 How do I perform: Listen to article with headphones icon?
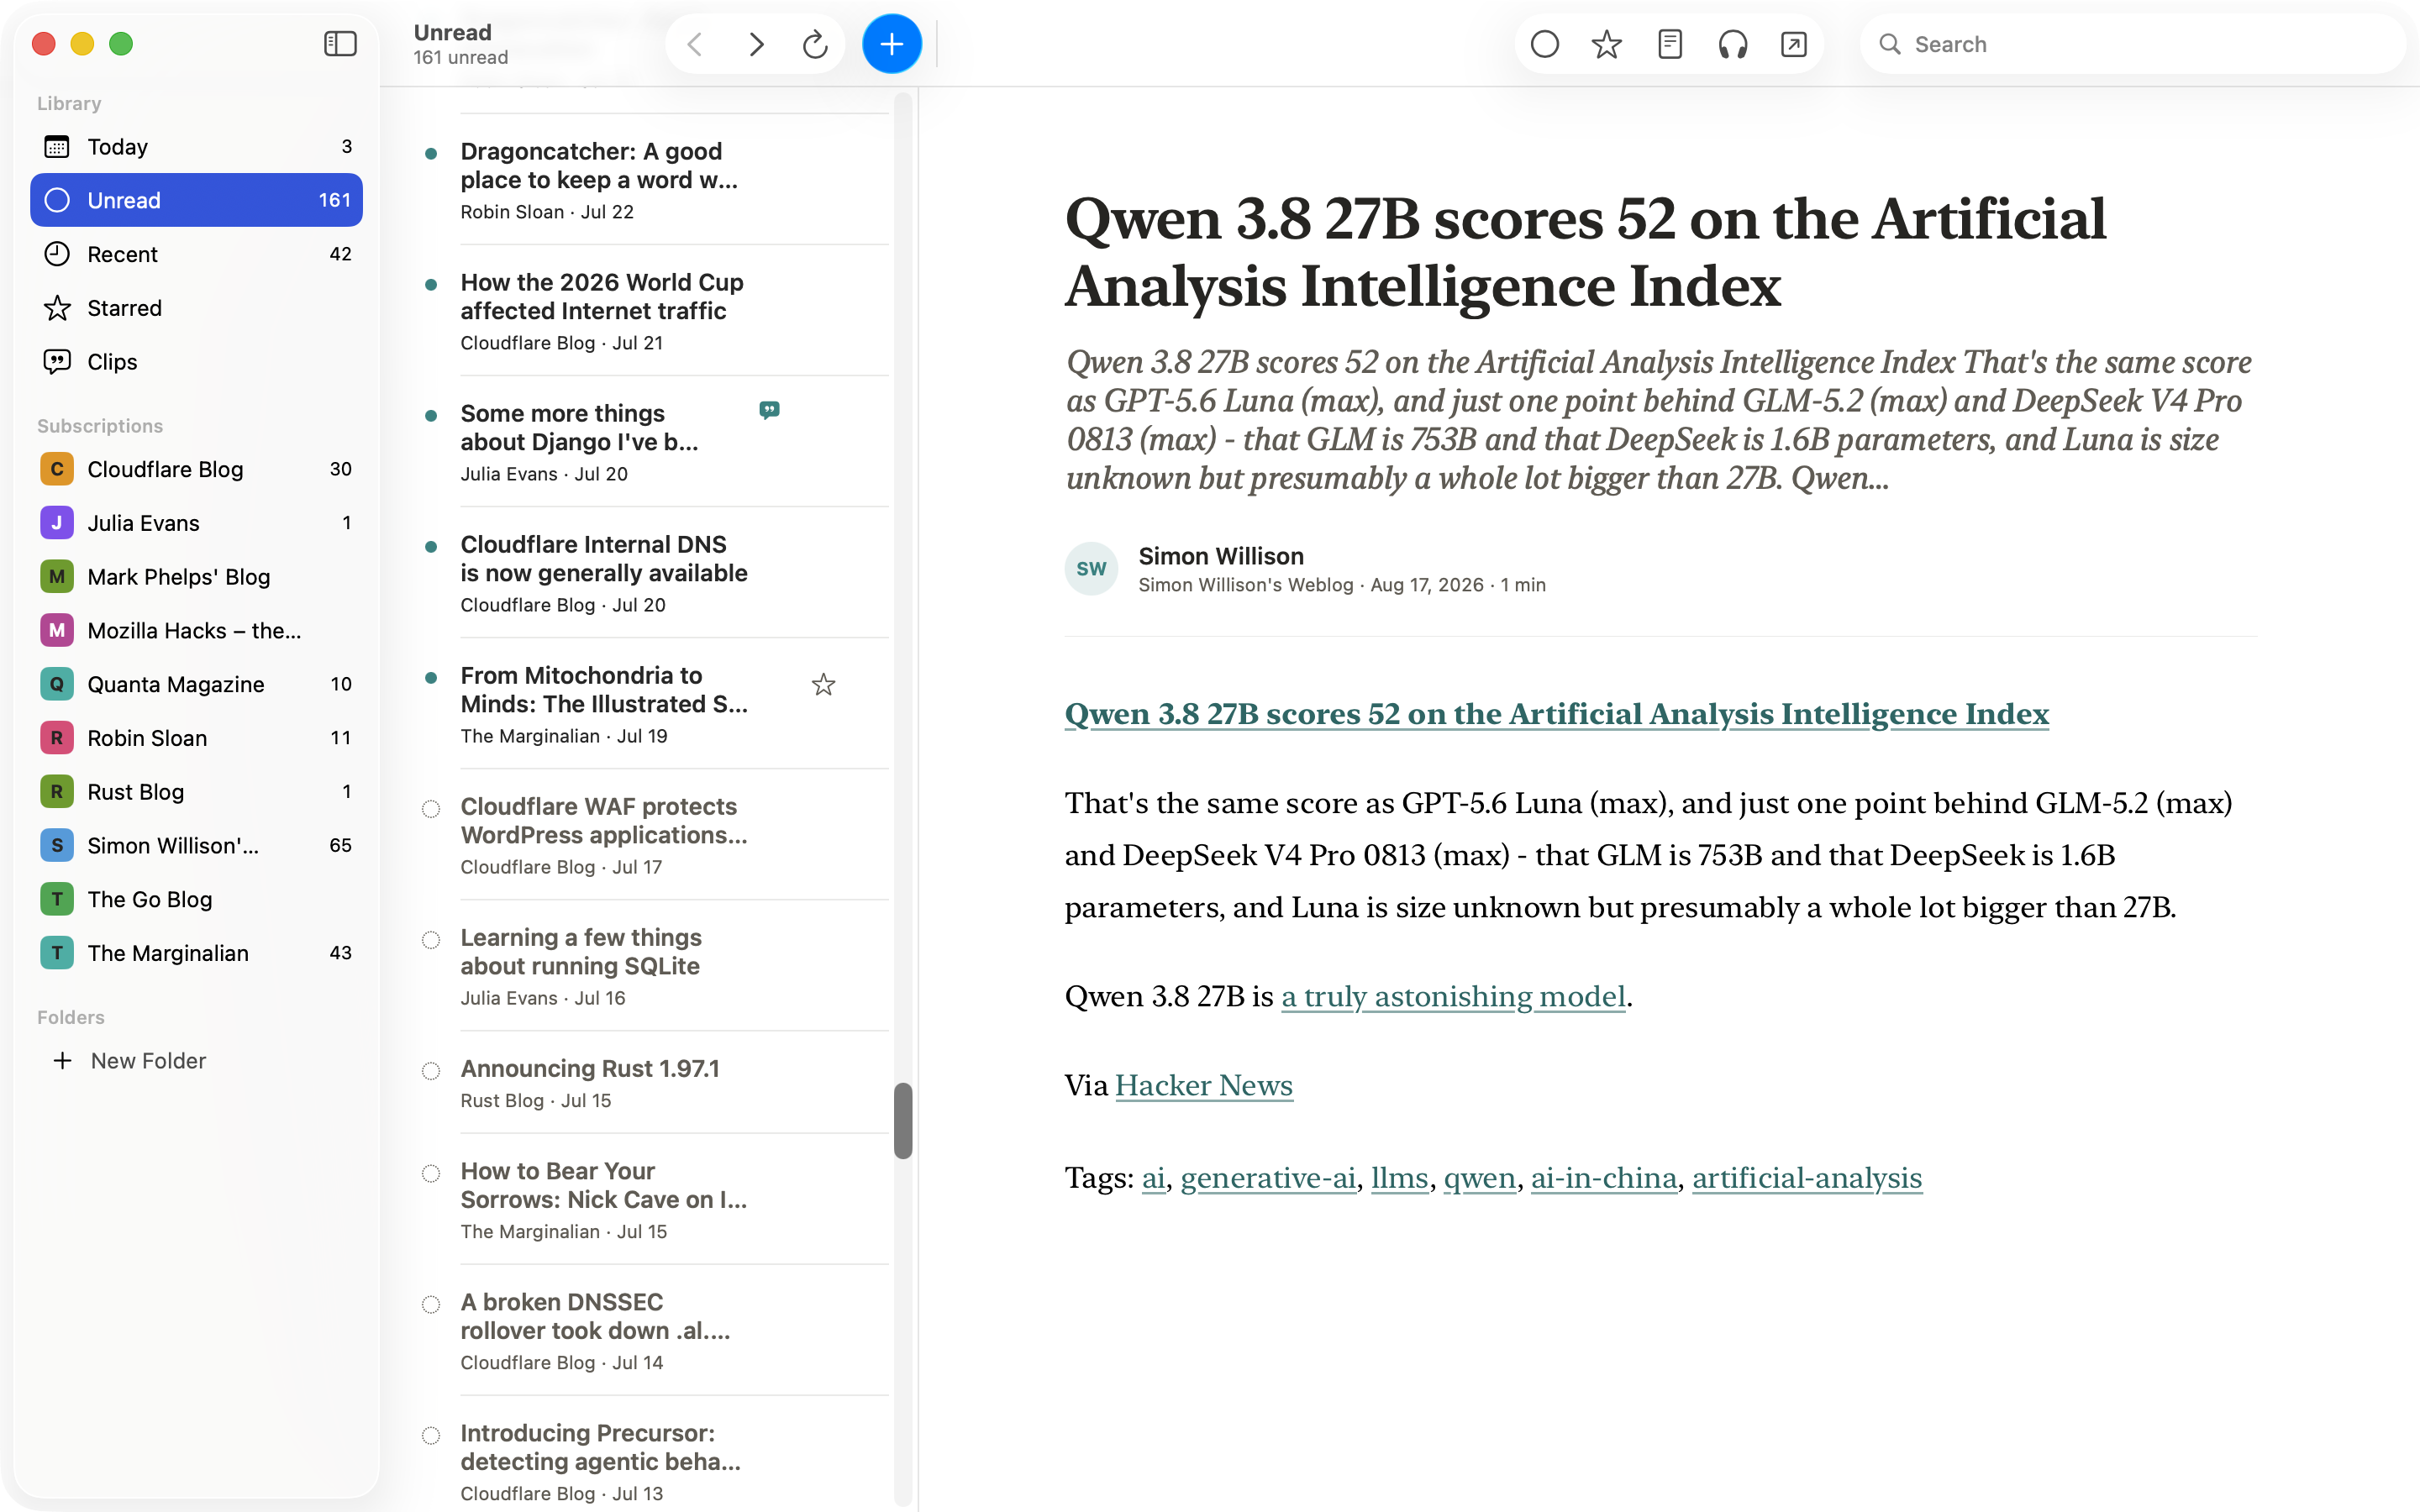(1732, 44)
